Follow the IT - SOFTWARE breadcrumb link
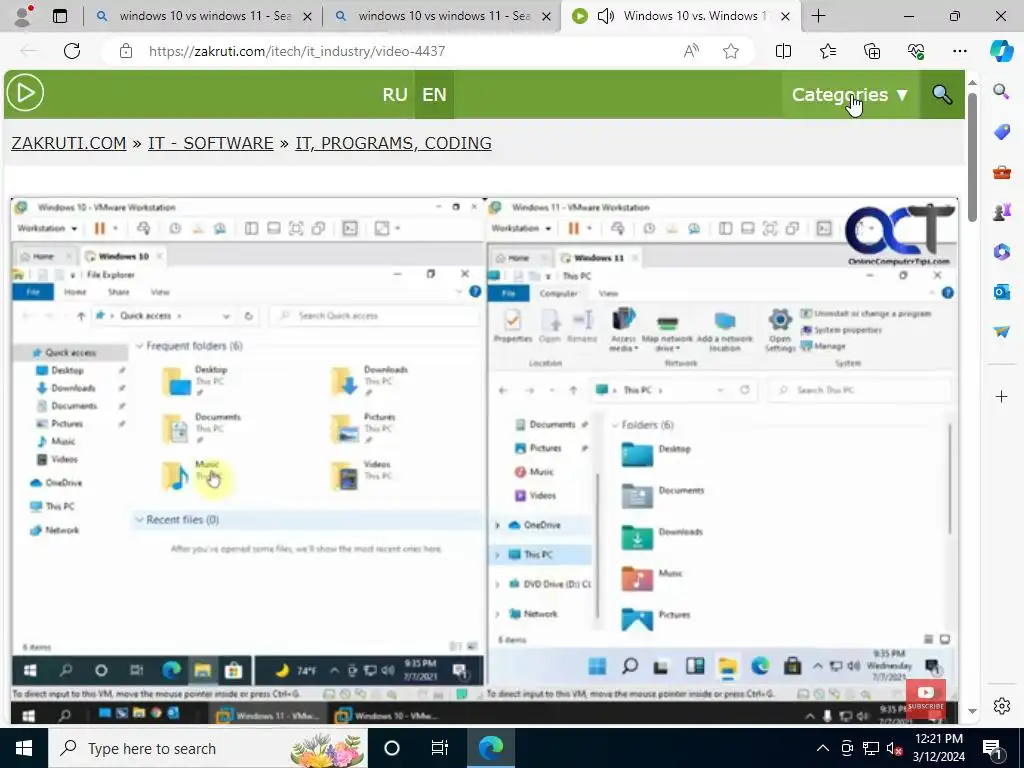Viewport: 1024px width, 768px height. tap(210, 143)
